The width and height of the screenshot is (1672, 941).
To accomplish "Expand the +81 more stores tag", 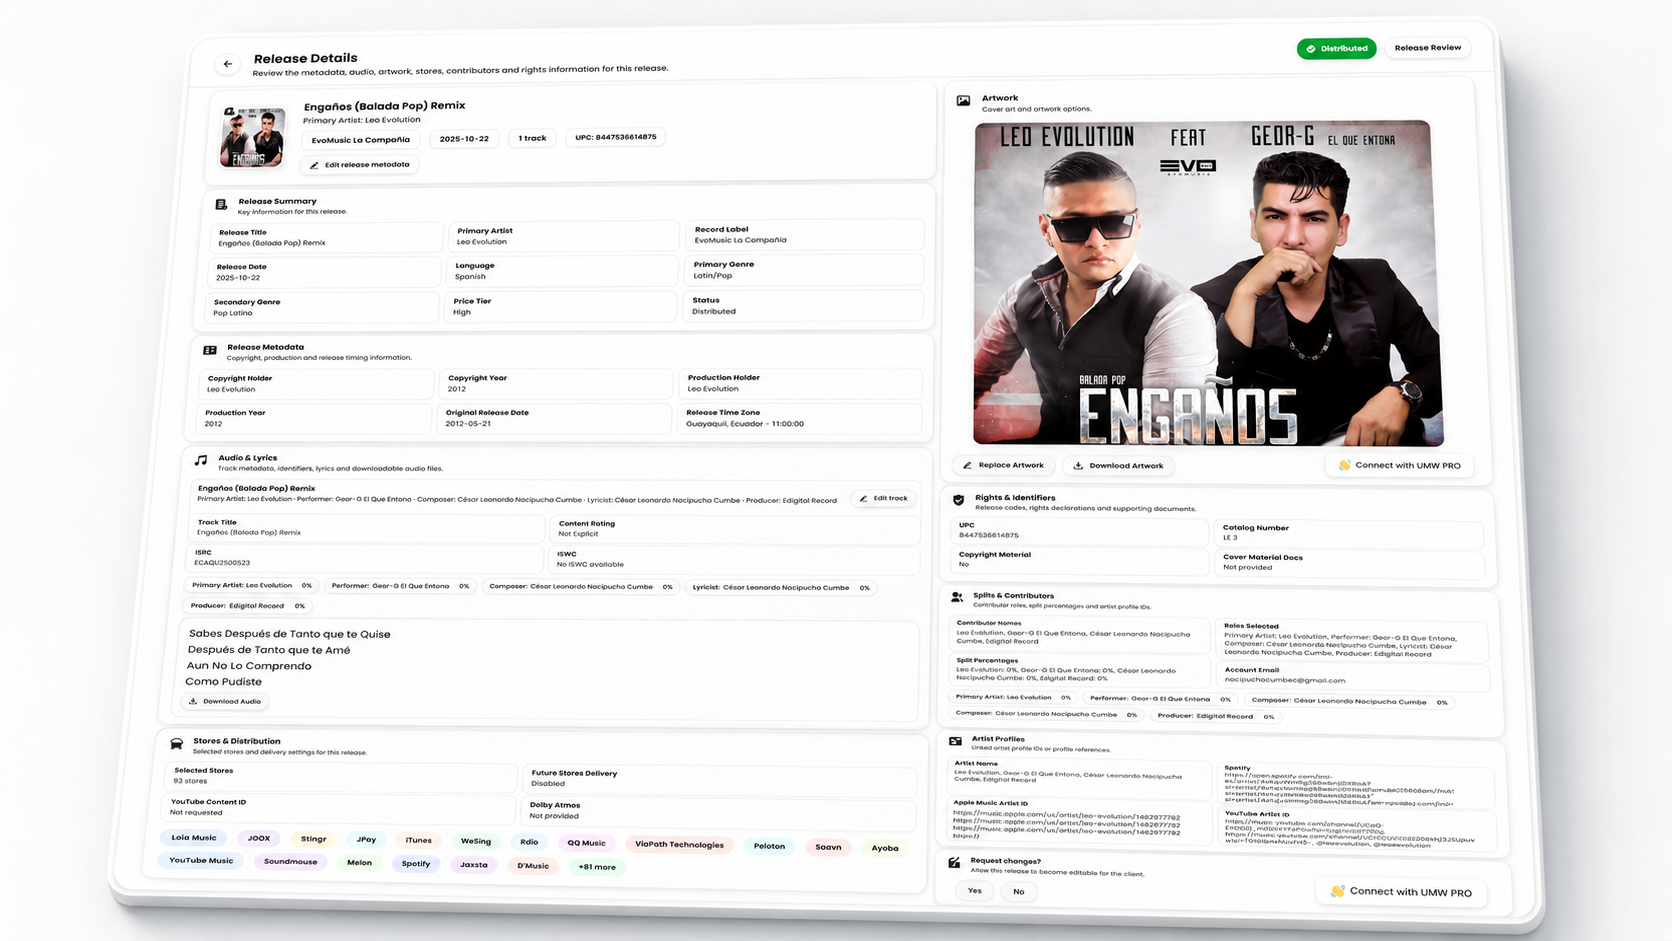I will pyautogui.click(x=597, y=866).
